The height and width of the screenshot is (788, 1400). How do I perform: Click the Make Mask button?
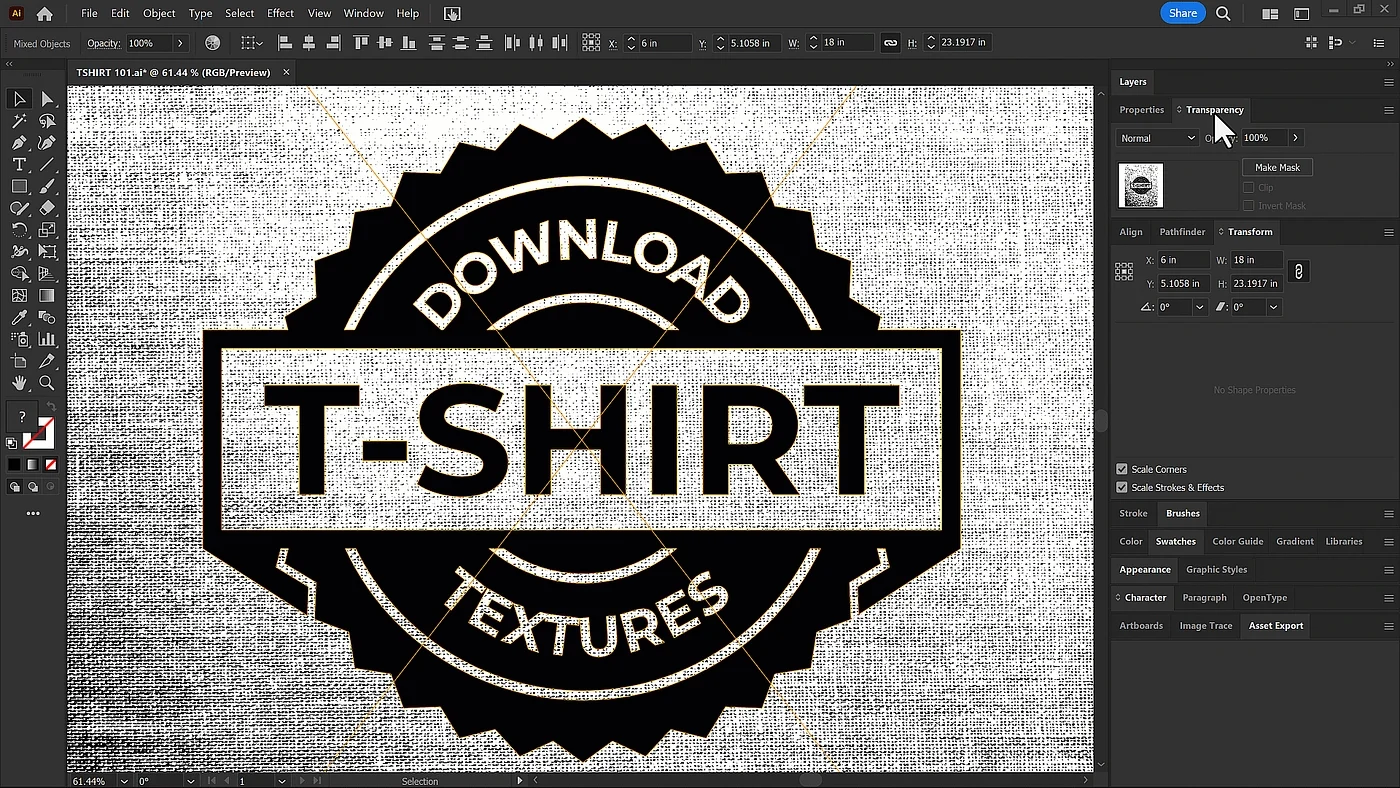point(1277,168)
